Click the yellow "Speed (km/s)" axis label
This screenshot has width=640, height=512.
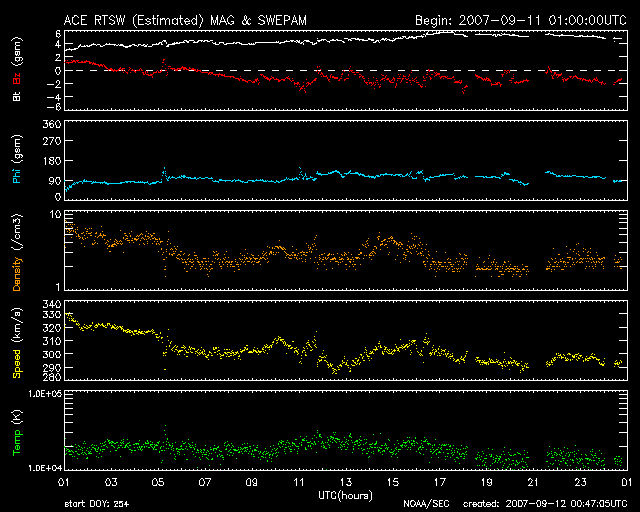point(17,343)
